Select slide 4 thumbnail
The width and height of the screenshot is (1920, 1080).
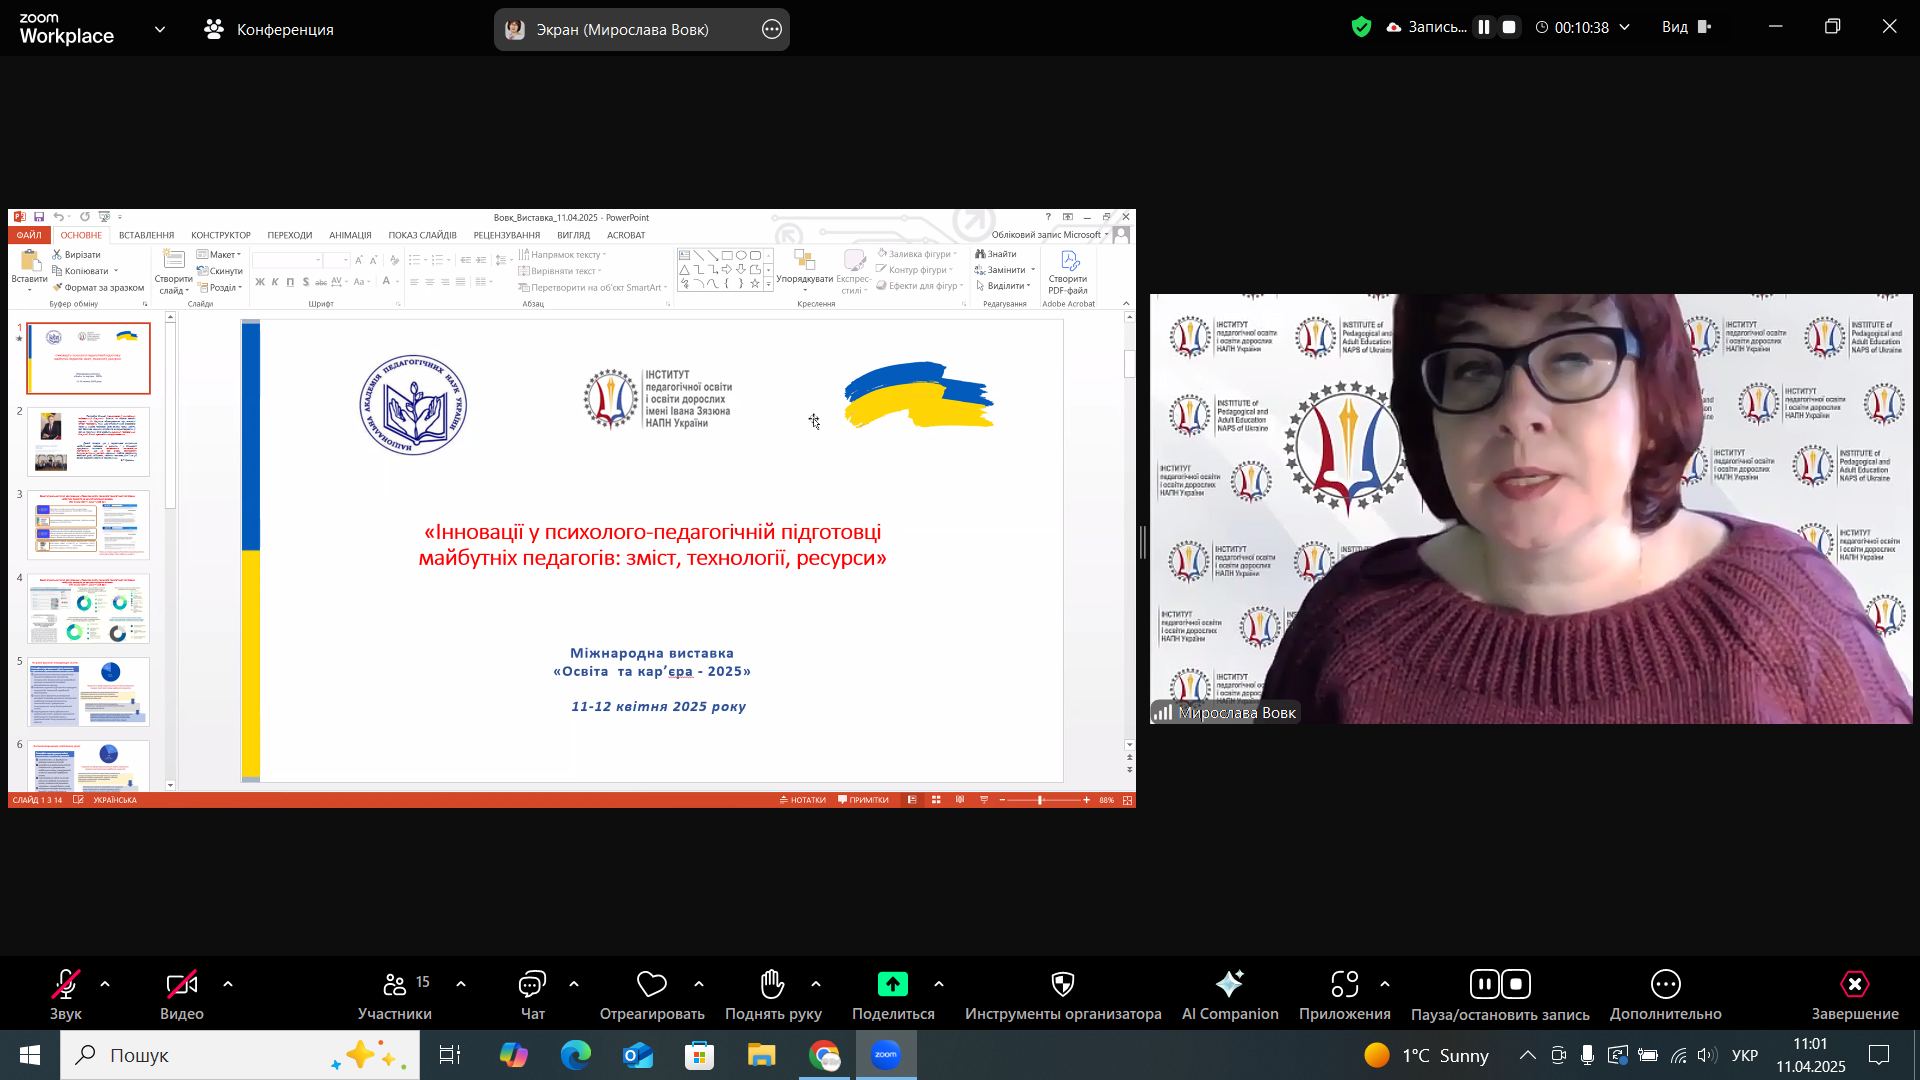(x=89, y=609)
